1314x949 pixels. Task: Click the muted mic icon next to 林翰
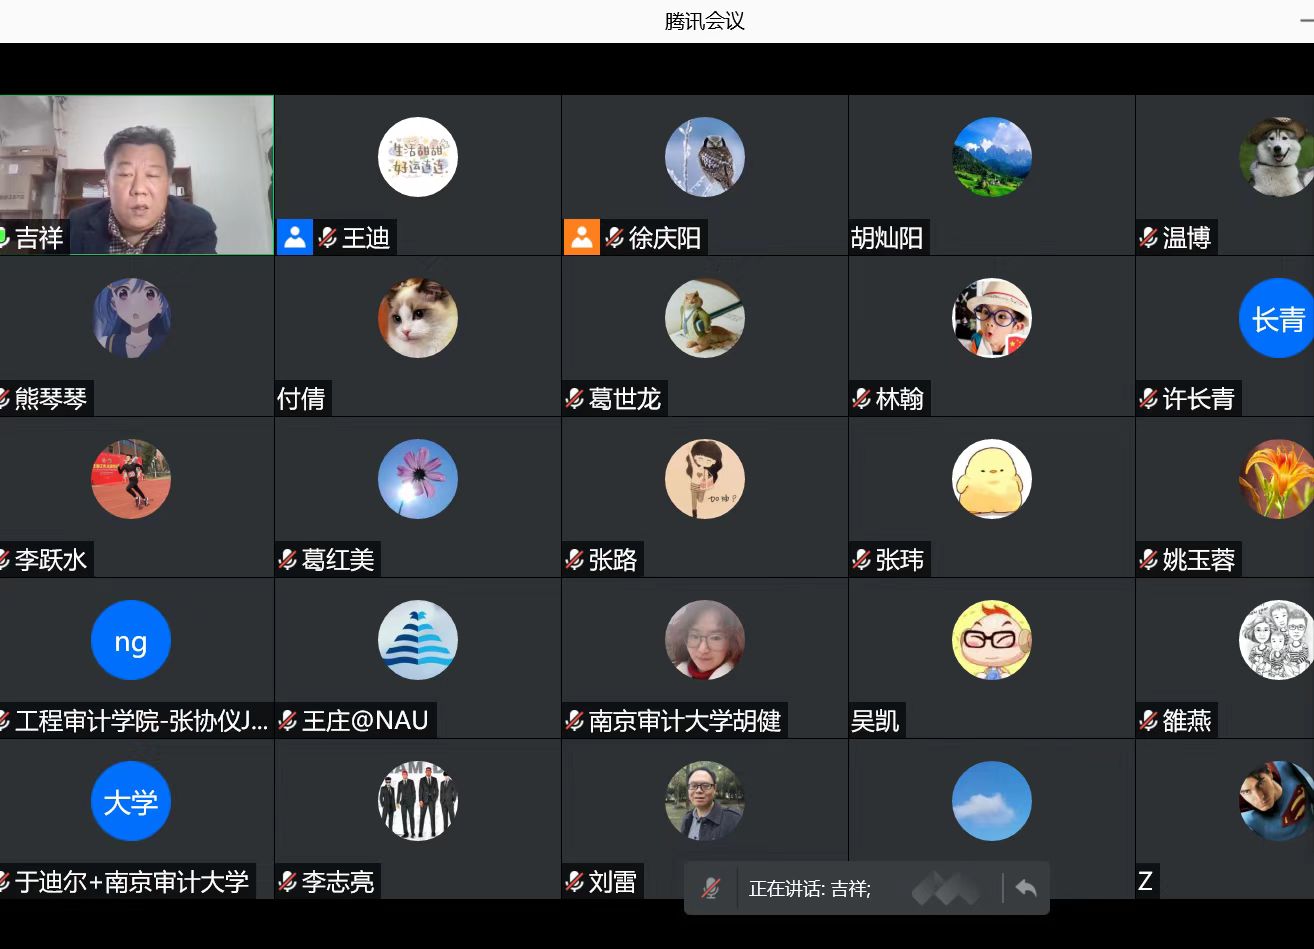[862, 399]
